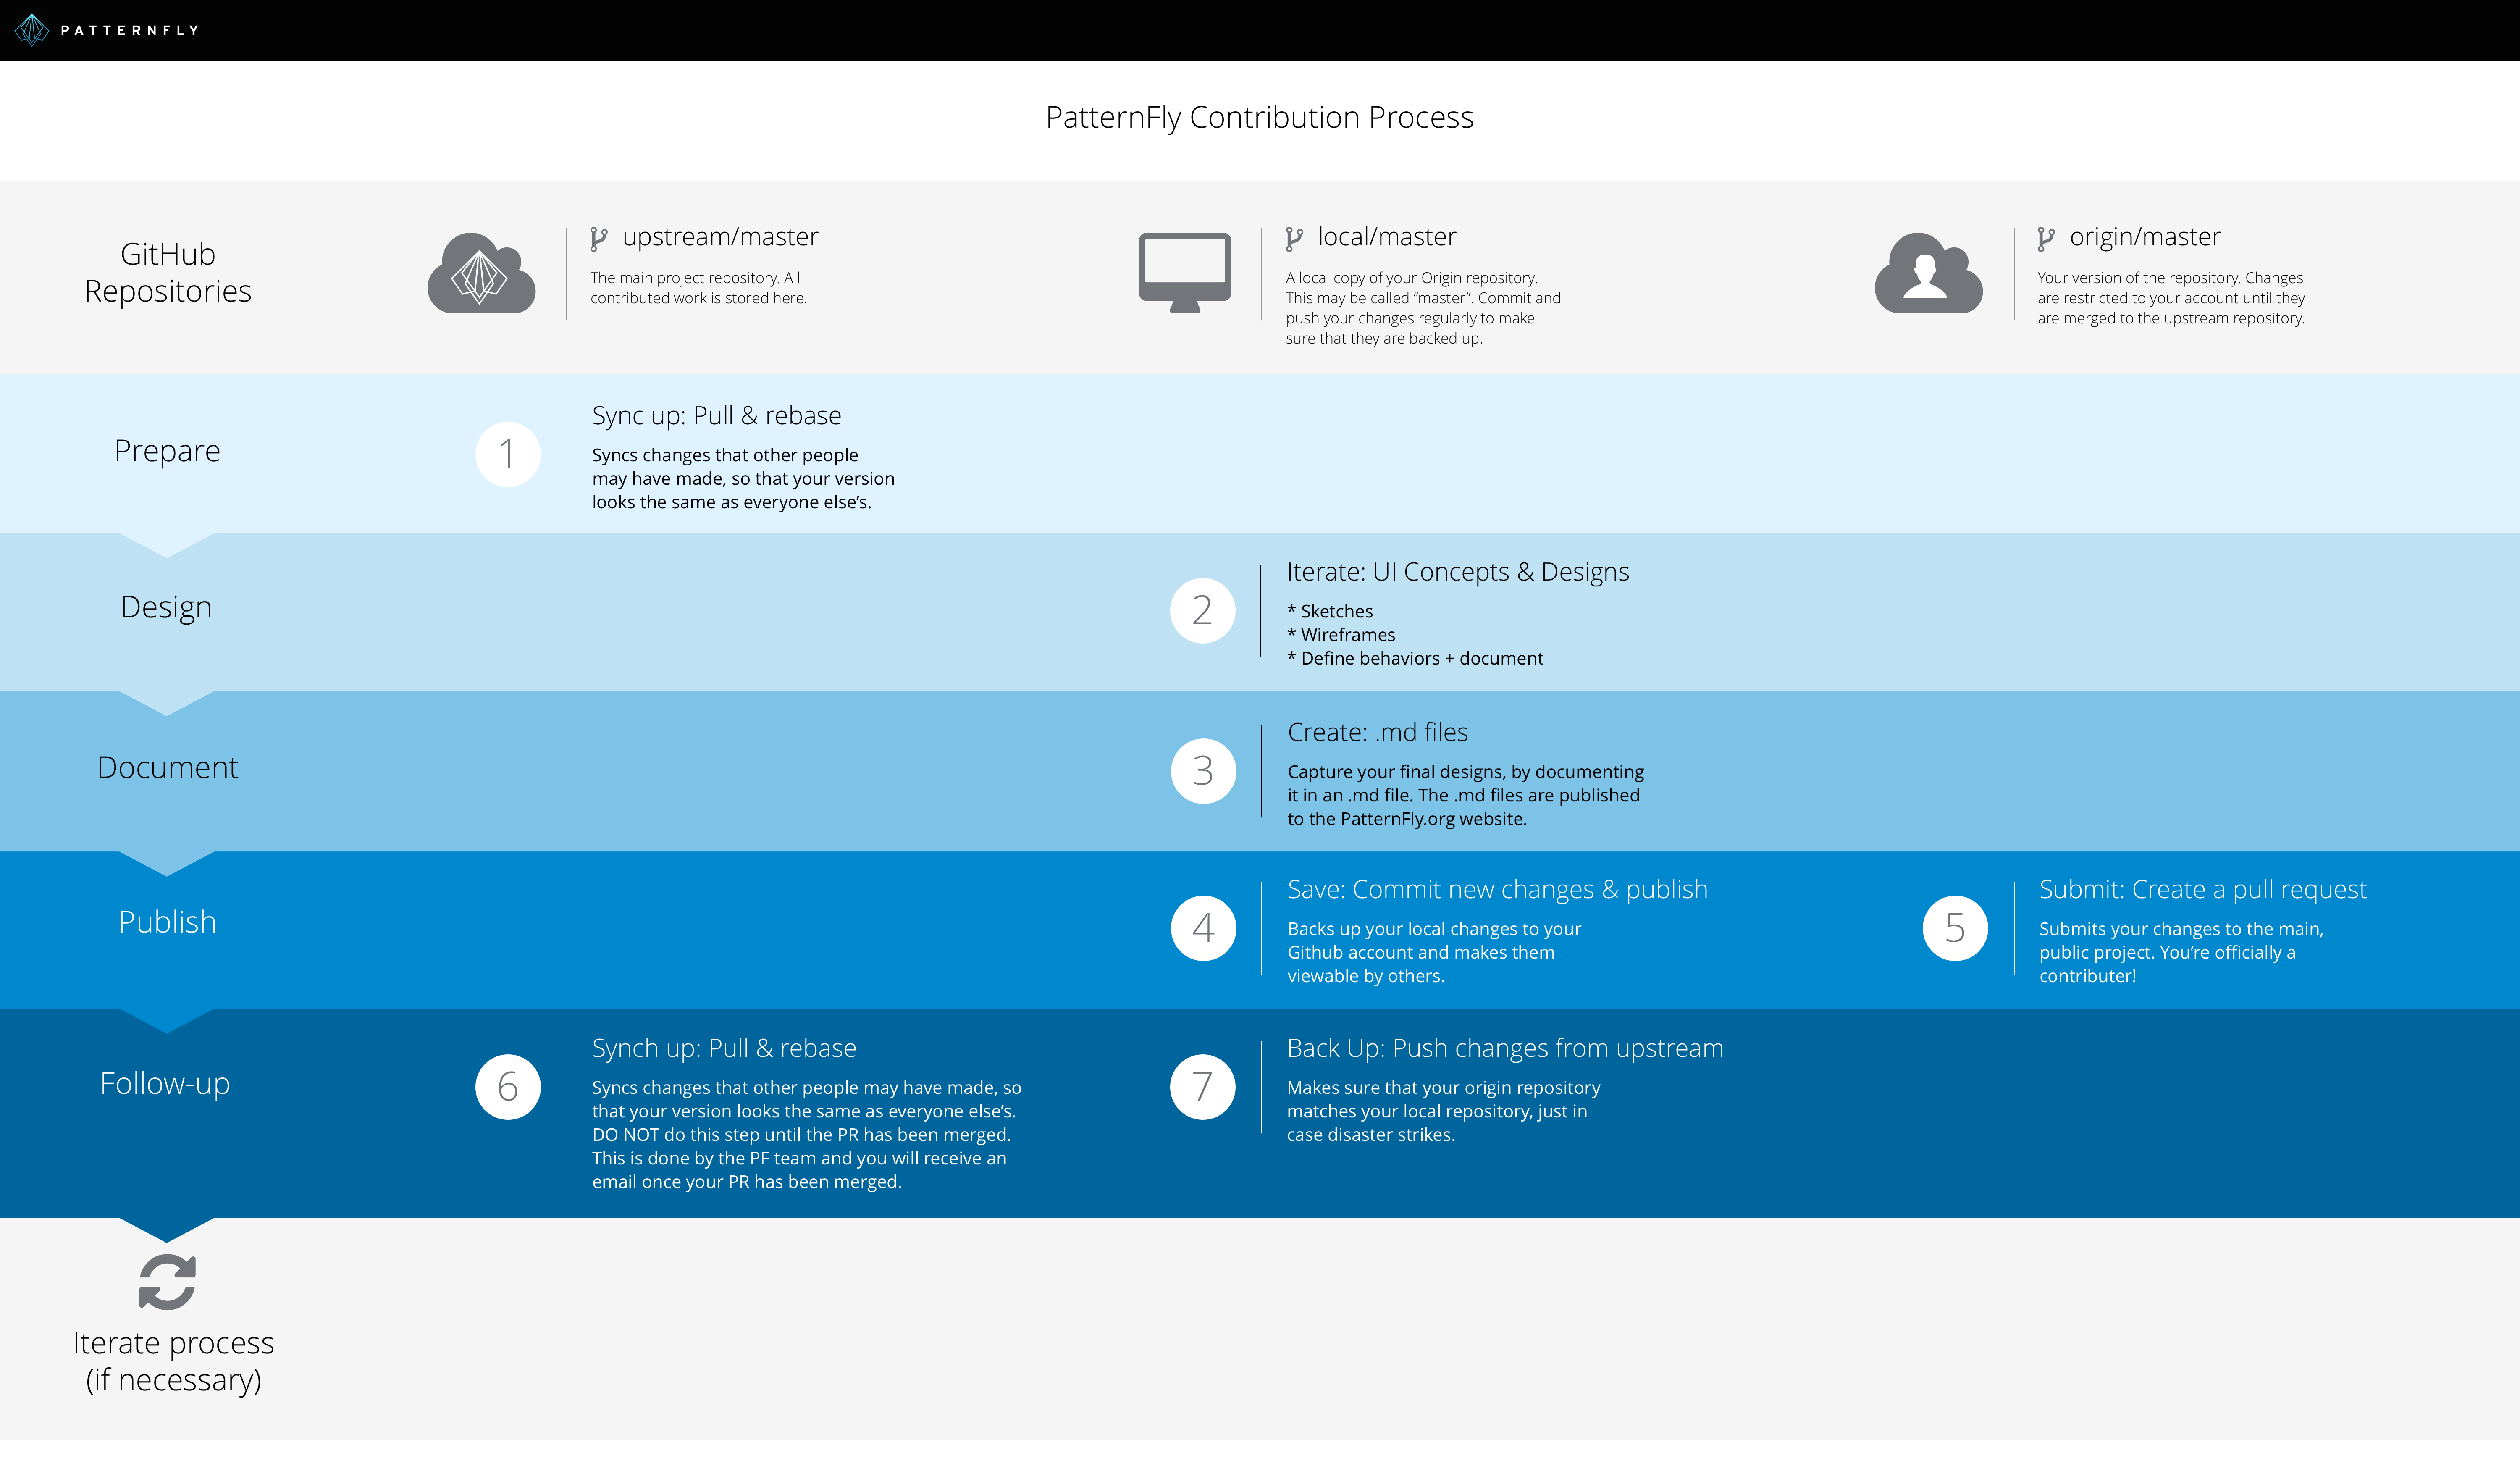Click 'The main project repository' description
The width and height of the screenshot is (2520, 1466).
click(698, 288)
